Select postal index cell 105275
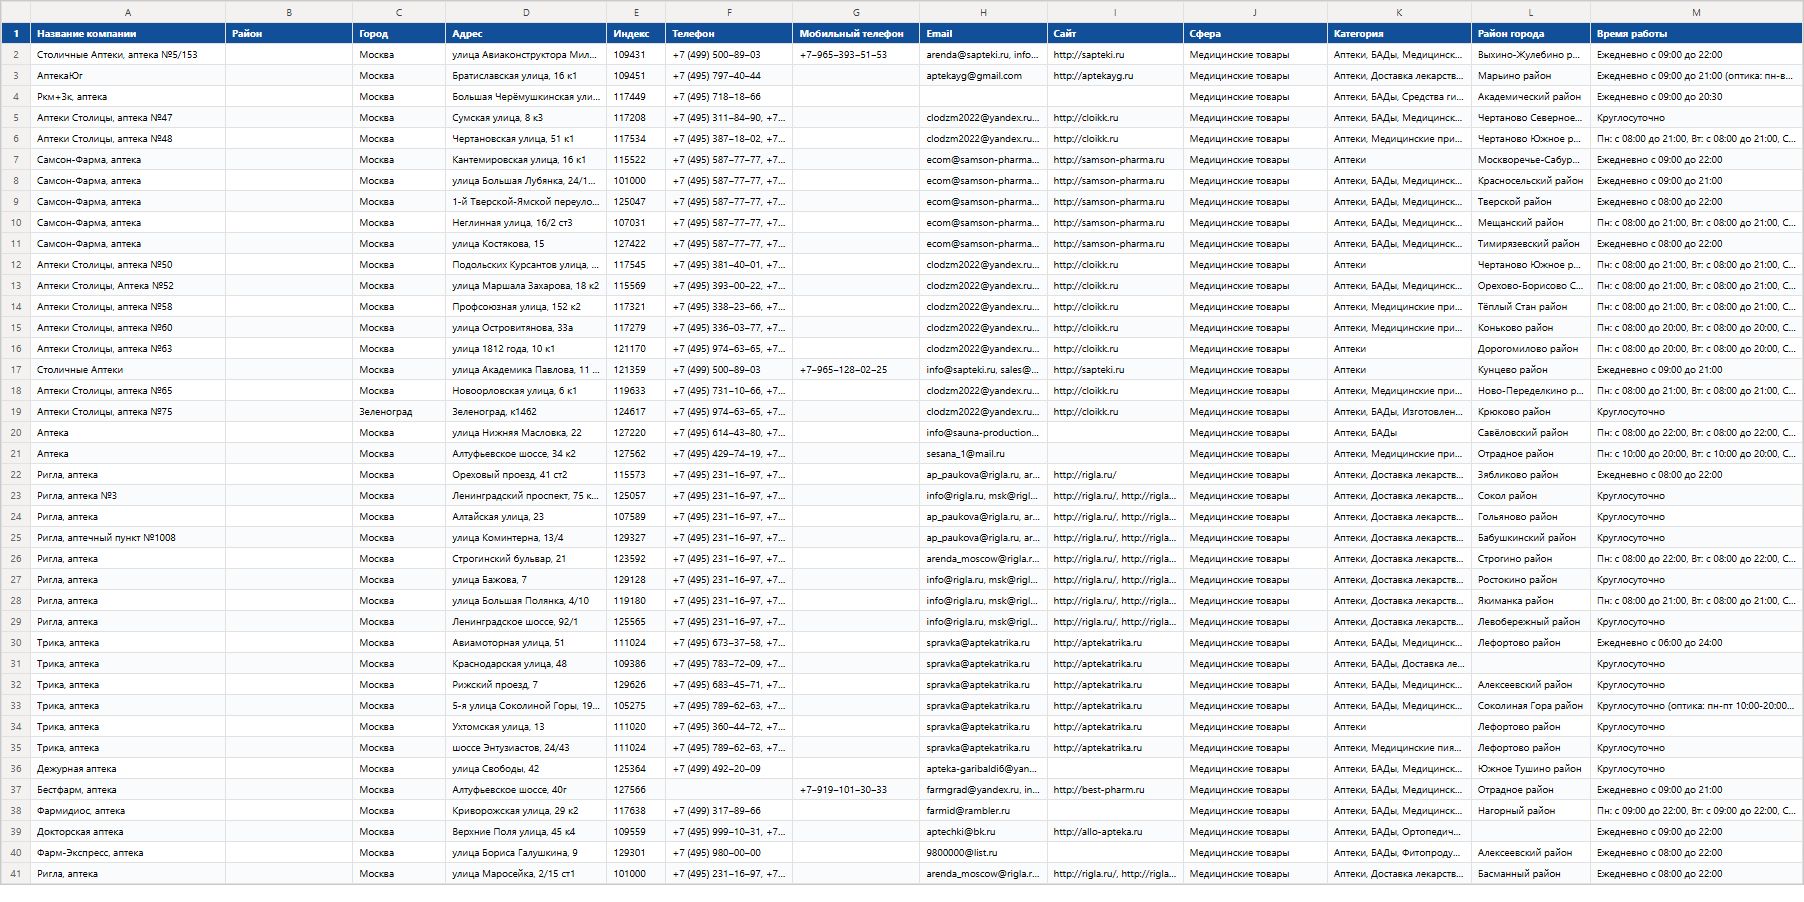 point(636,706)
